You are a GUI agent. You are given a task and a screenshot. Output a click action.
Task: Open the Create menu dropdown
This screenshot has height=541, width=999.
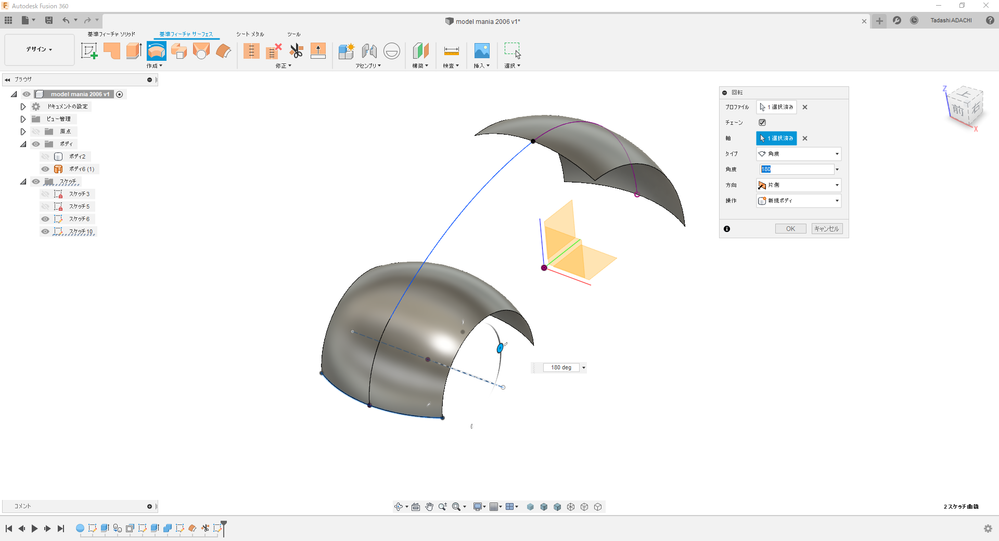tap(155, 66)
